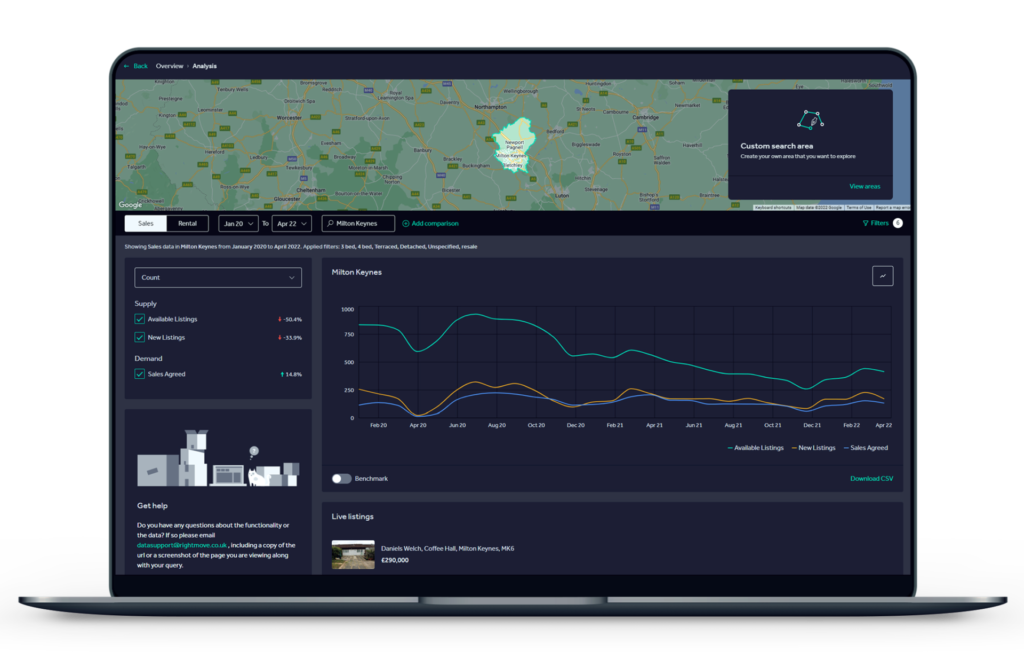Open the Apr 22 end date dropdown

292,223
